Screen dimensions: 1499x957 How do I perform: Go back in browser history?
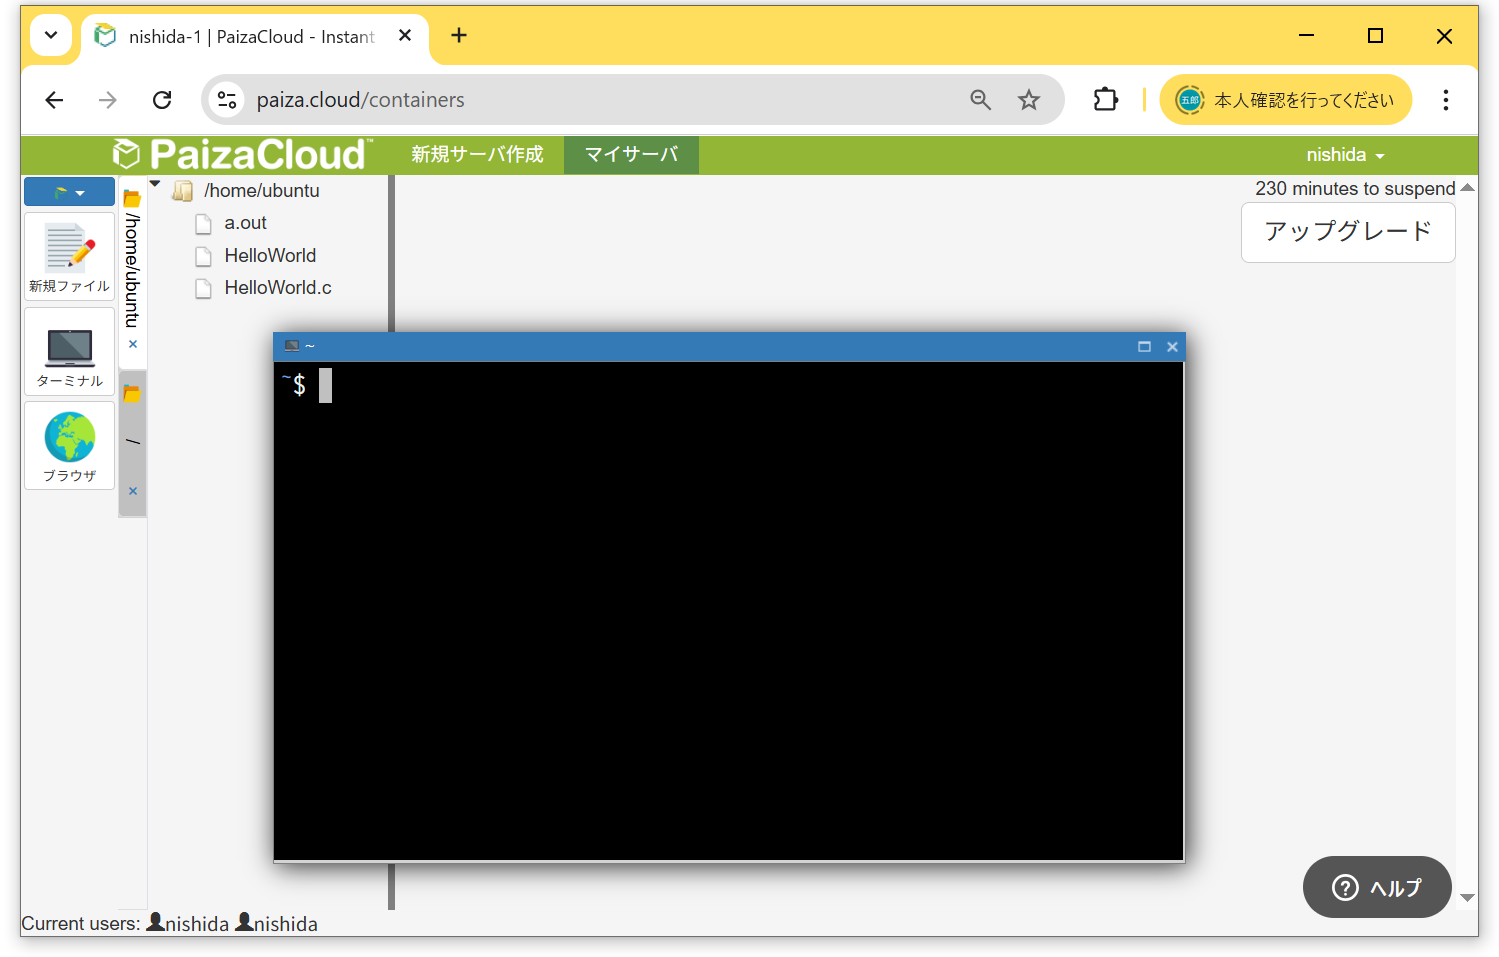click(55, 100)
